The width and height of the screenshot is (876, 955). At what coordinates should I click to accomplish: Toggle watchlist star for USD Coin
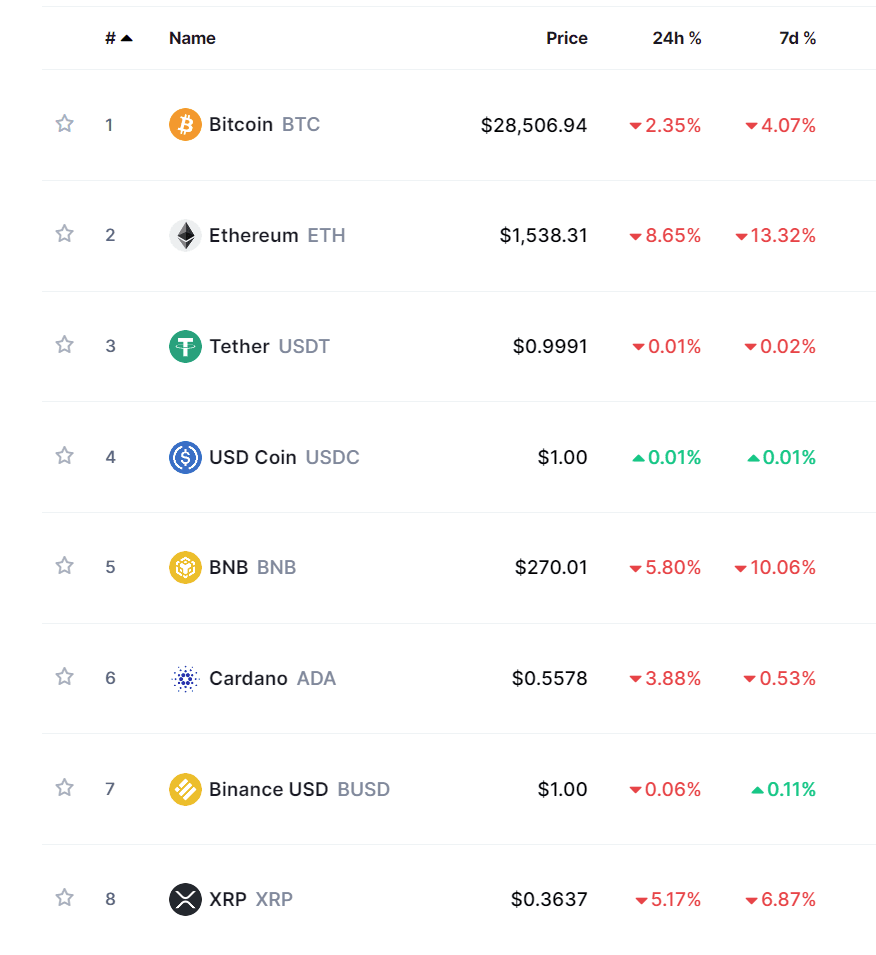click(x=65, y=456)
